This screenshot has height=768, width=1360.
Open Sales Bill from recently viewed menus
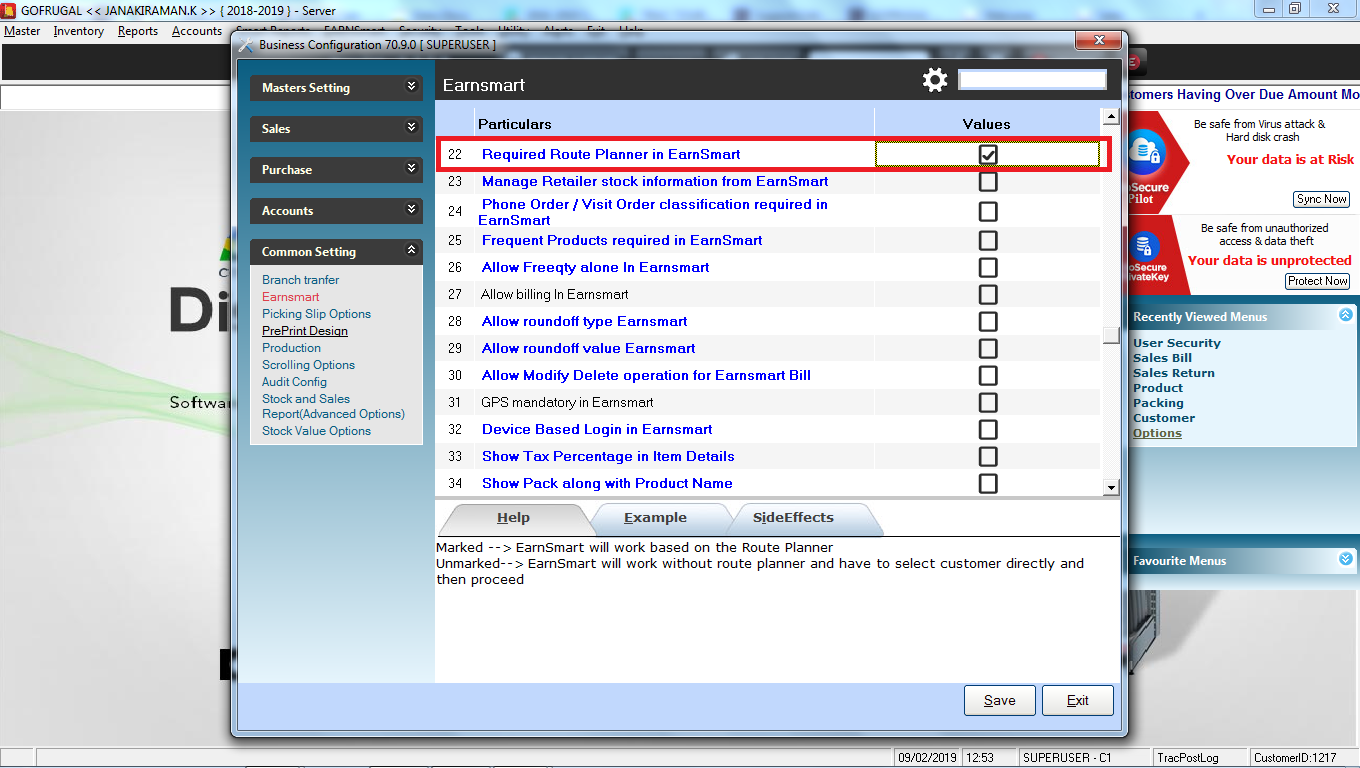pos(1162,358)
